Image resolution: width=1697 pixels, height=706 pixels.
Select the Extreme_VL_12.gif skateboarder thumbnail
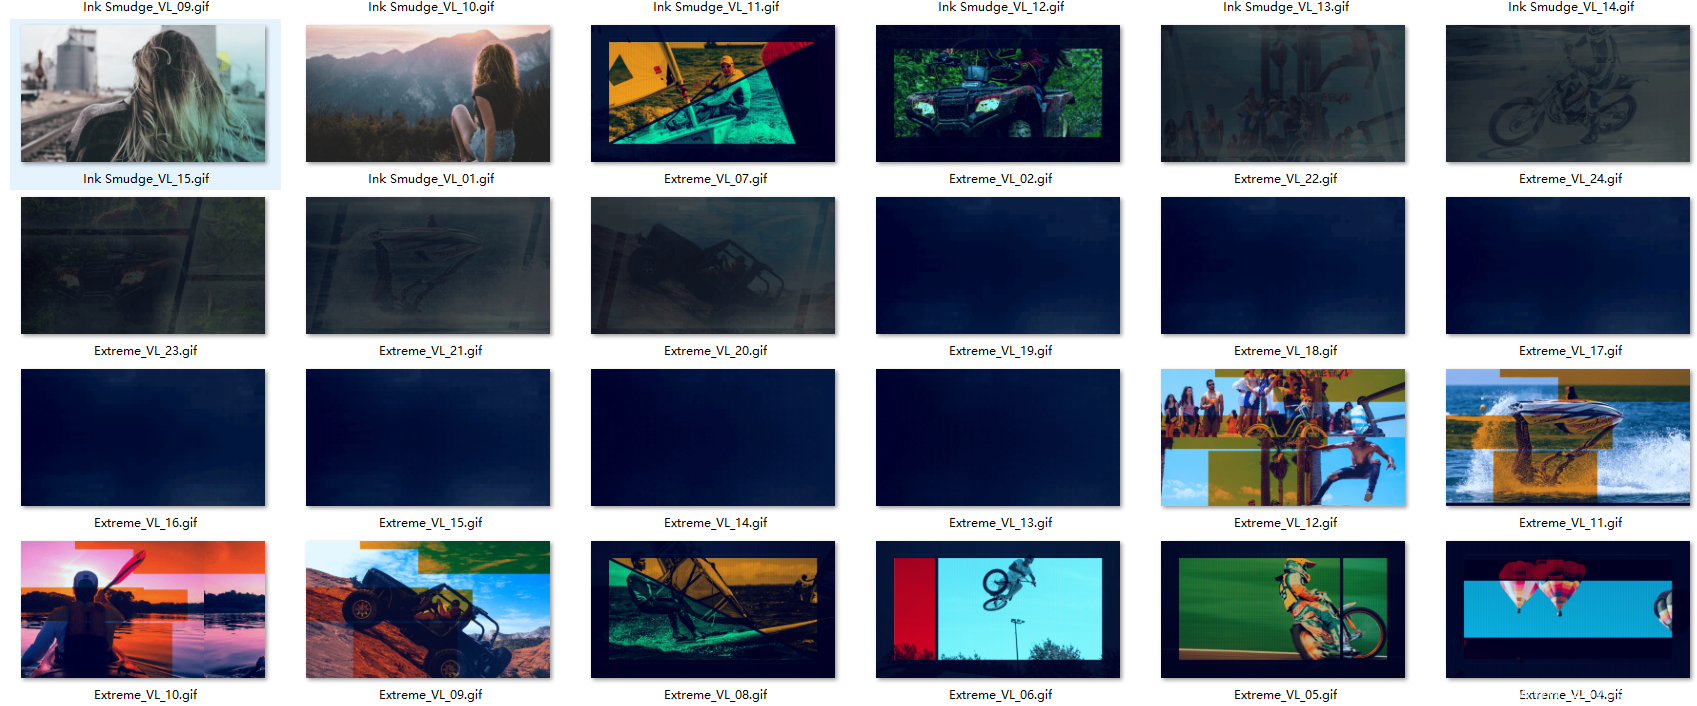pyautogui.click(x=1283, y=438)
